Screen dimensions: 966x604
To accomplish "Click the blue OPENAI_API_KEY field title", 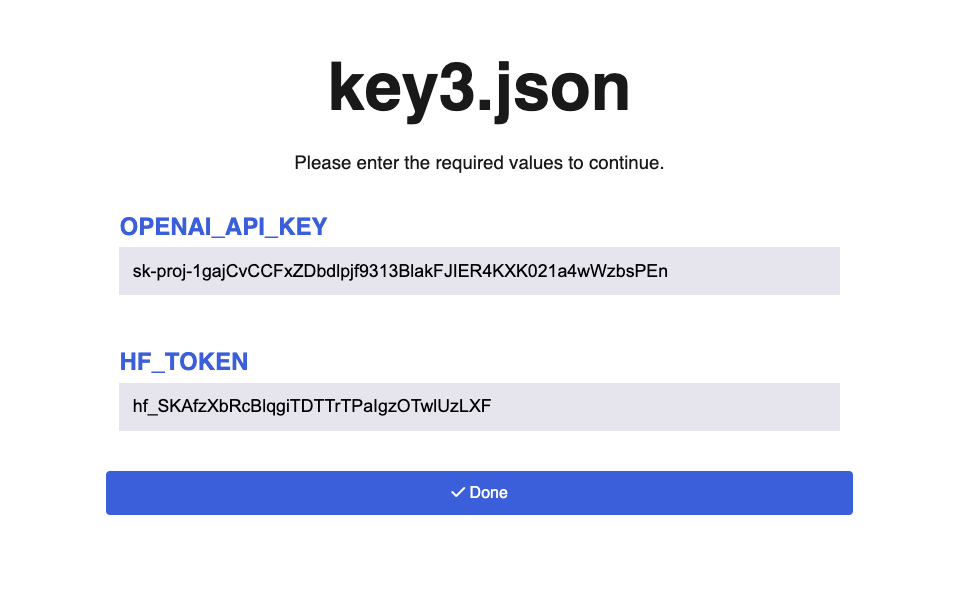I will [x=223, y=227].
